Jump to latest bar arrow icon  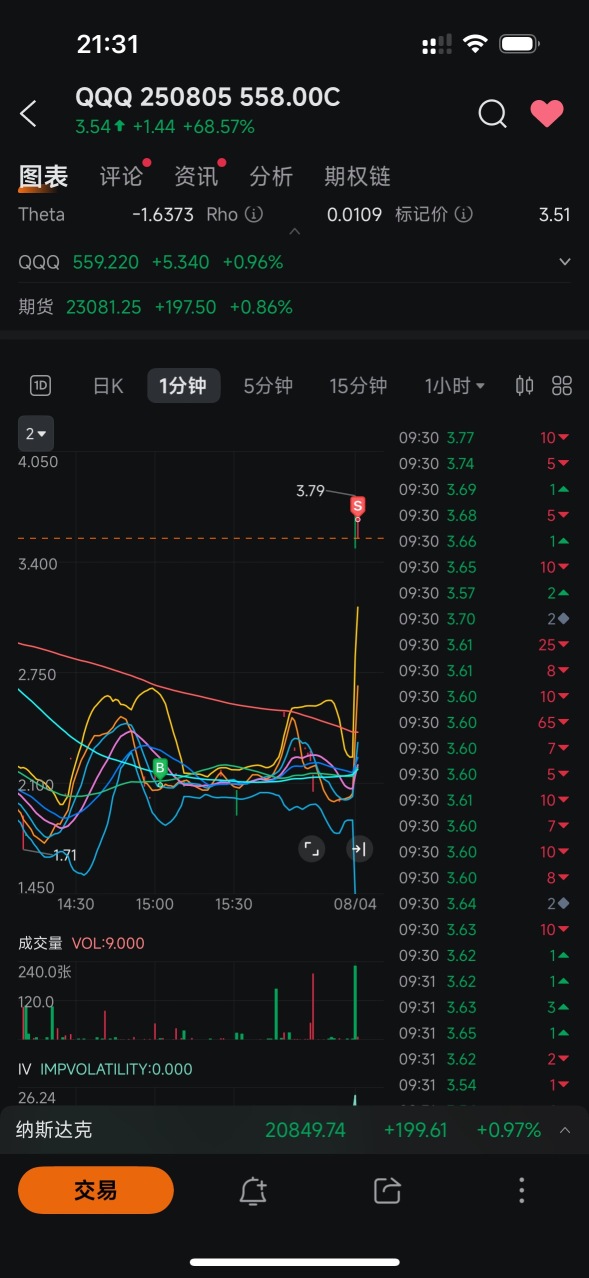358,849
